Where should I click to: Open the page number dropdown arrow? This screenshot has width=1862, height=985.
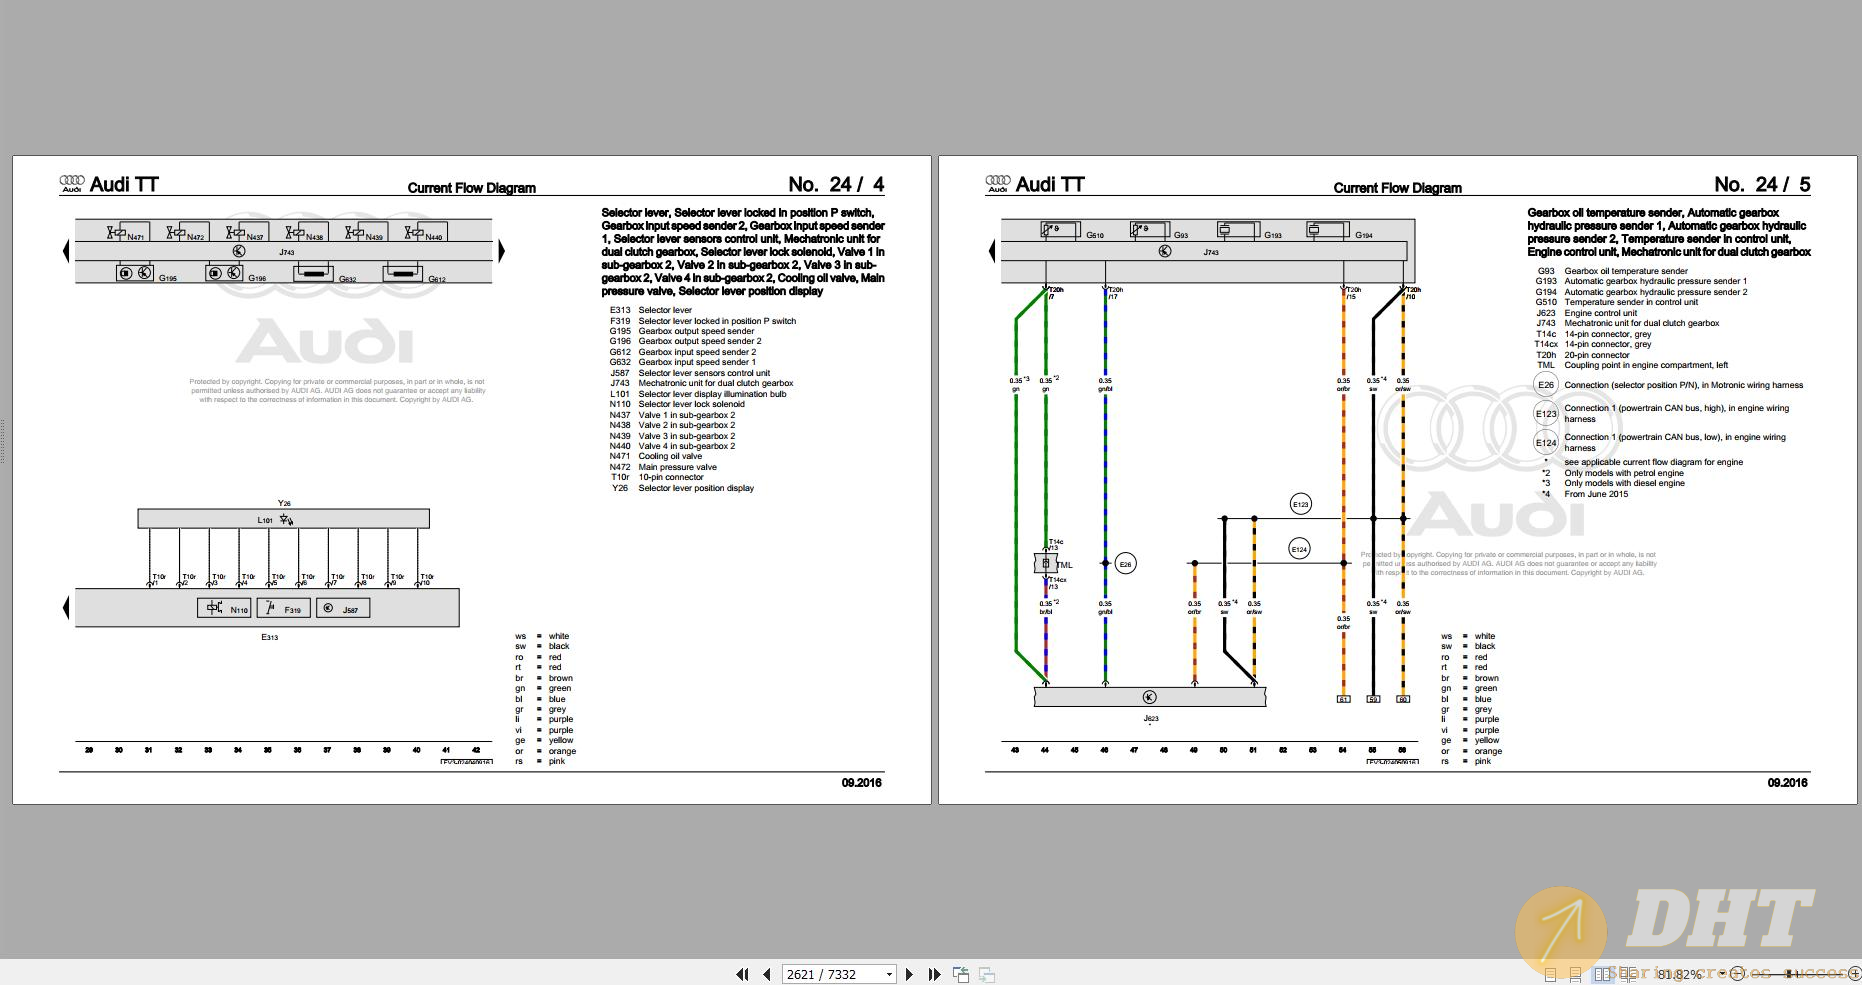[889, 974]
